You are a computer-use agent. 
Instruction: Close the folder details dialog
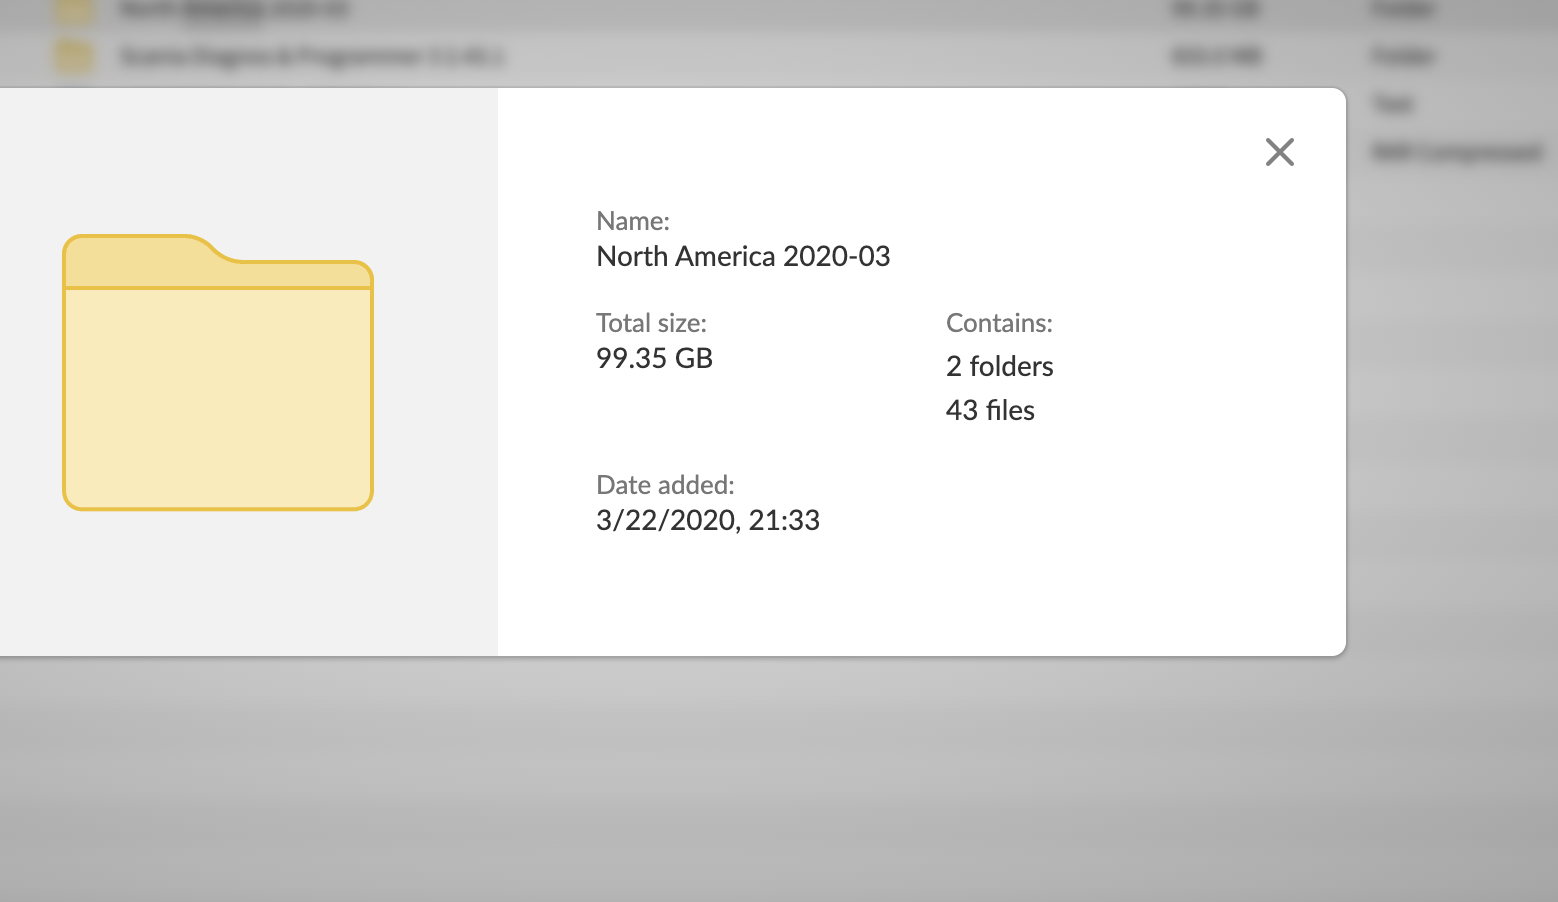click(1279, 152)
